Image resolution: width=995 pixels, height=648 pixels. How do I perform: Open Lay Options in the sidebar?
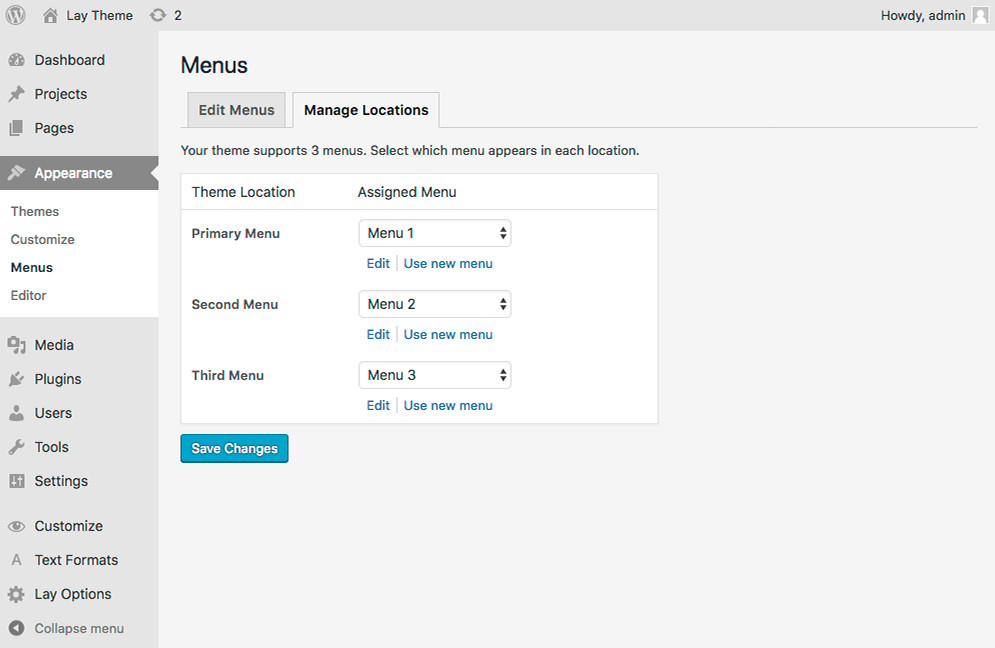click(70, 593)
